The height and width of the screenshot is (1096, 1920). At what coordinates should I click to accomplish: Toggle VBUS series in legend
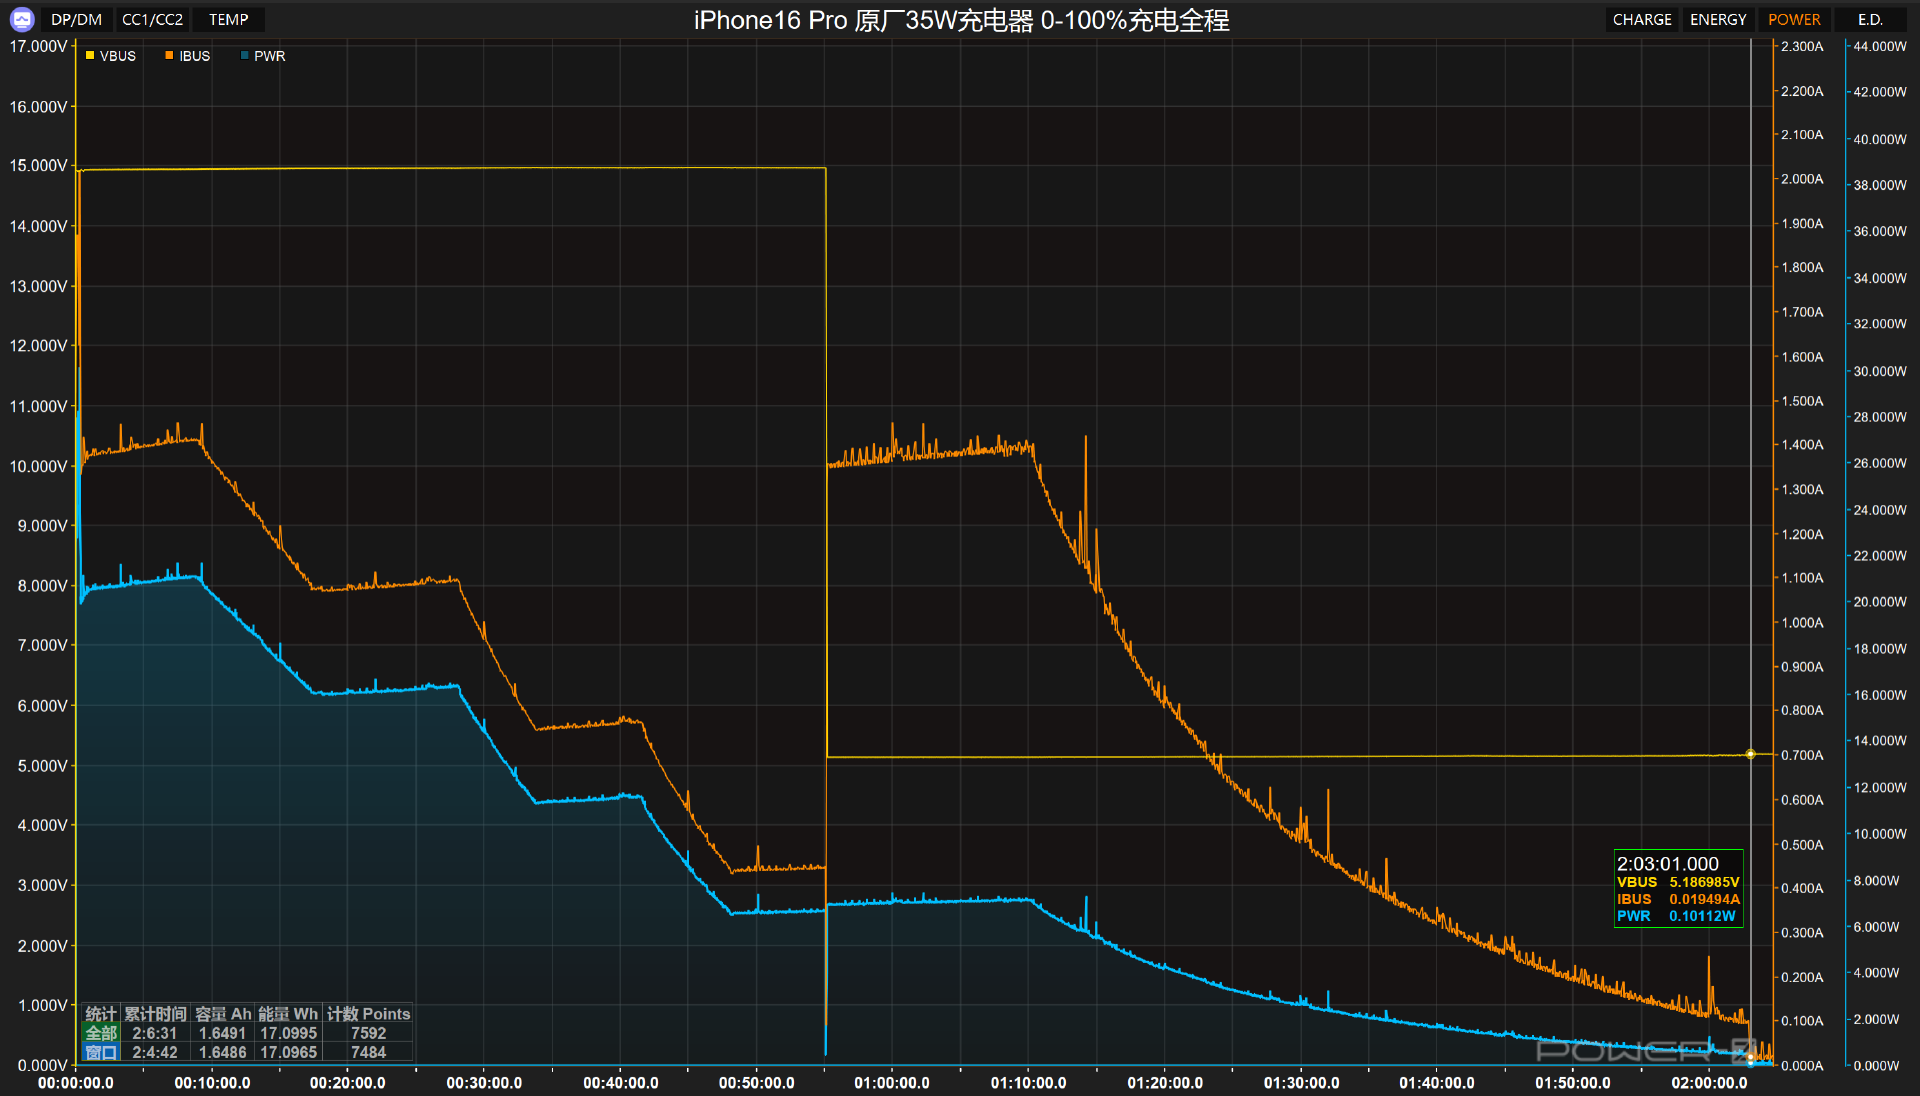click(x=110, y=56)
